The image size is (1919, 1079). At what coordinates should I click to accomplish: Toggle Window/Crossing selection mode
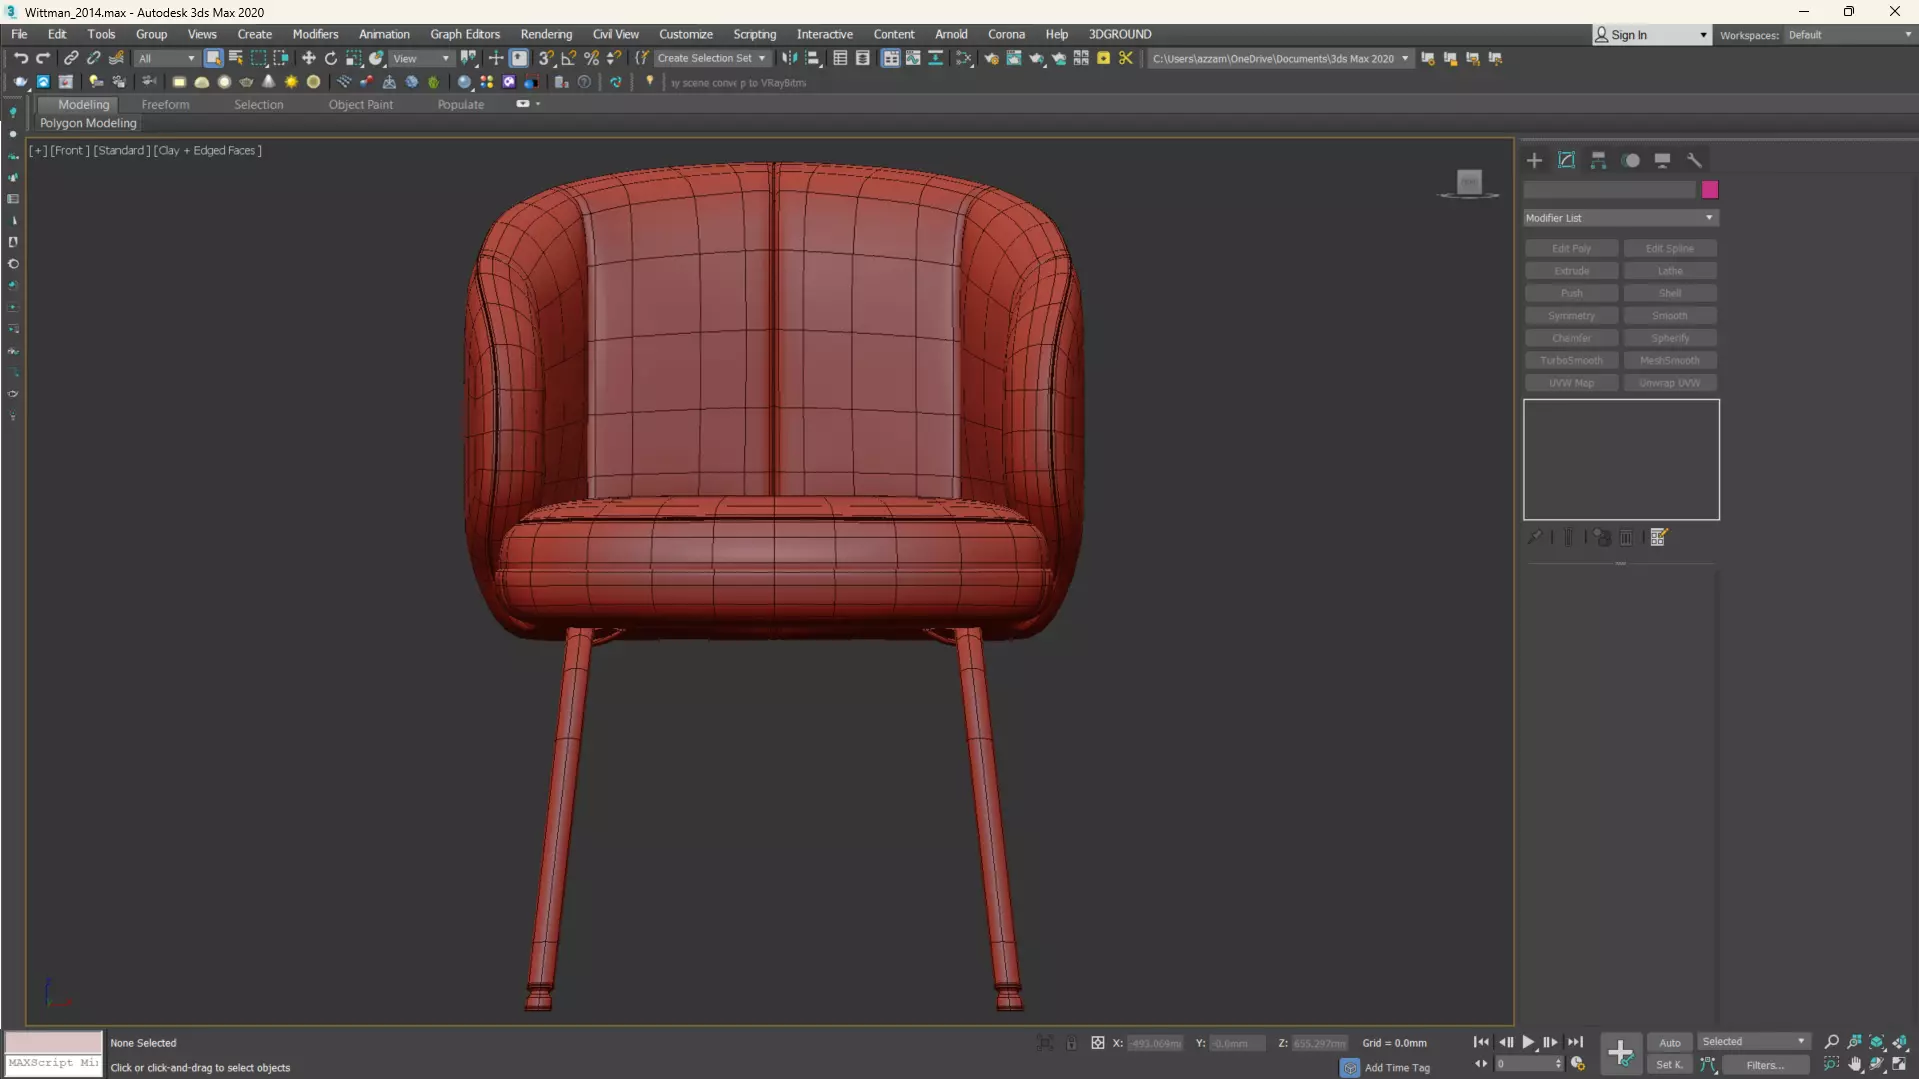coord(282,58)
